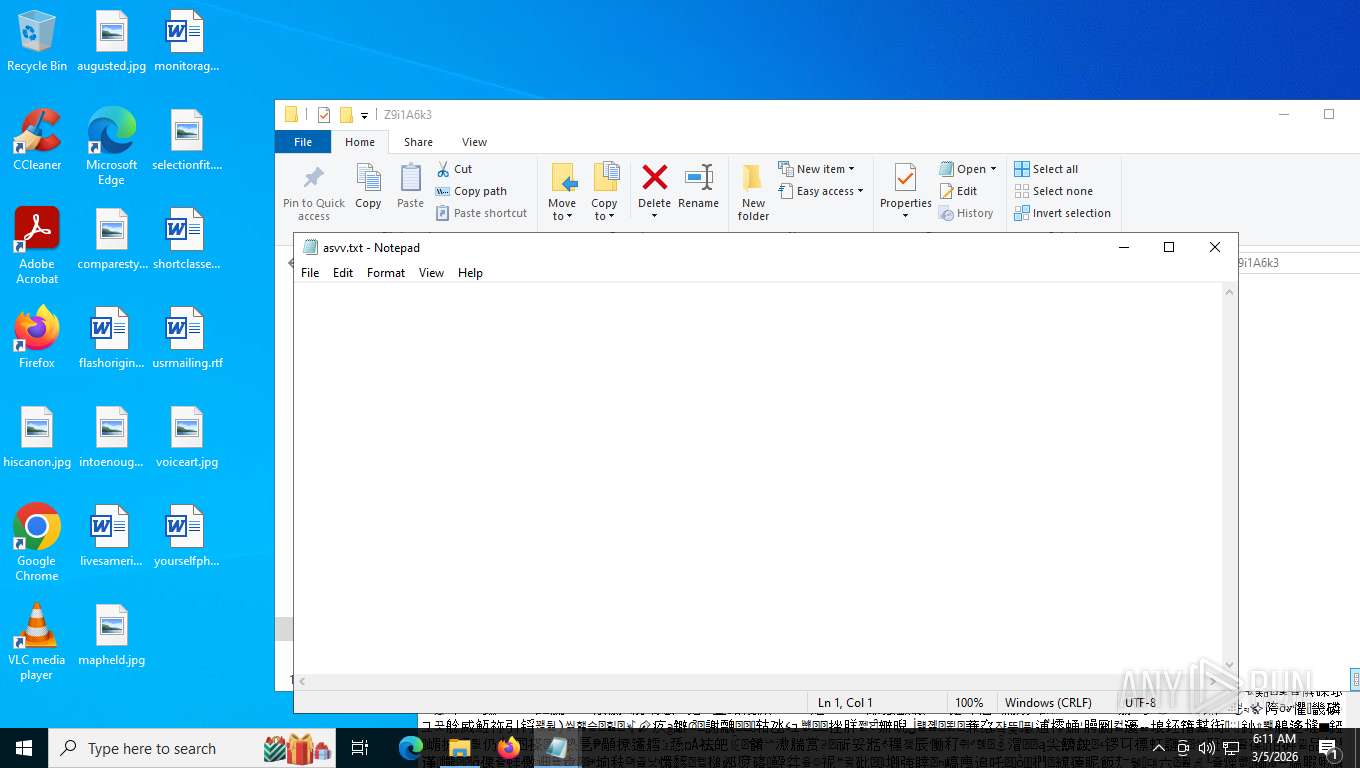The width and height of the screenshot is (1360, 768).
Task: Open CCleaner desktop shortcut
Action: coord(37,140)
